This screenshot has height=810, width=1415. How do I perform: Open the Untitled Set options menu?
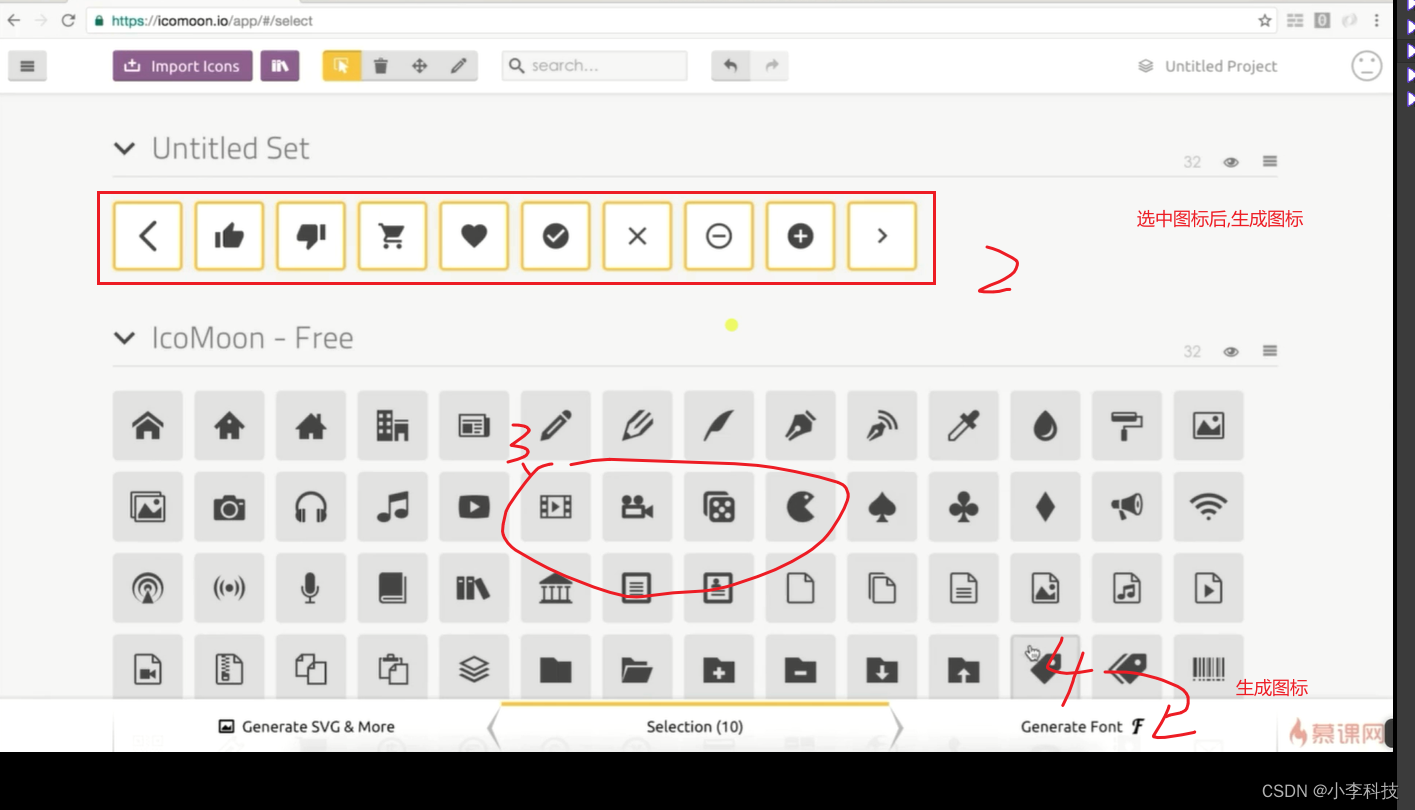point(1269,162)
